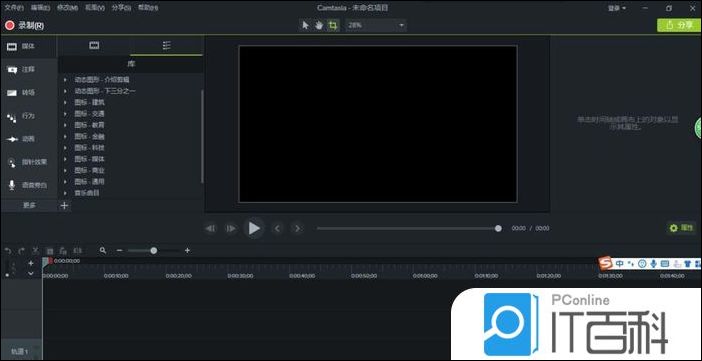This screenshot has height=361, width=702.
Task: Click the 轨道 1 track label
Action: tap(20, 352)
